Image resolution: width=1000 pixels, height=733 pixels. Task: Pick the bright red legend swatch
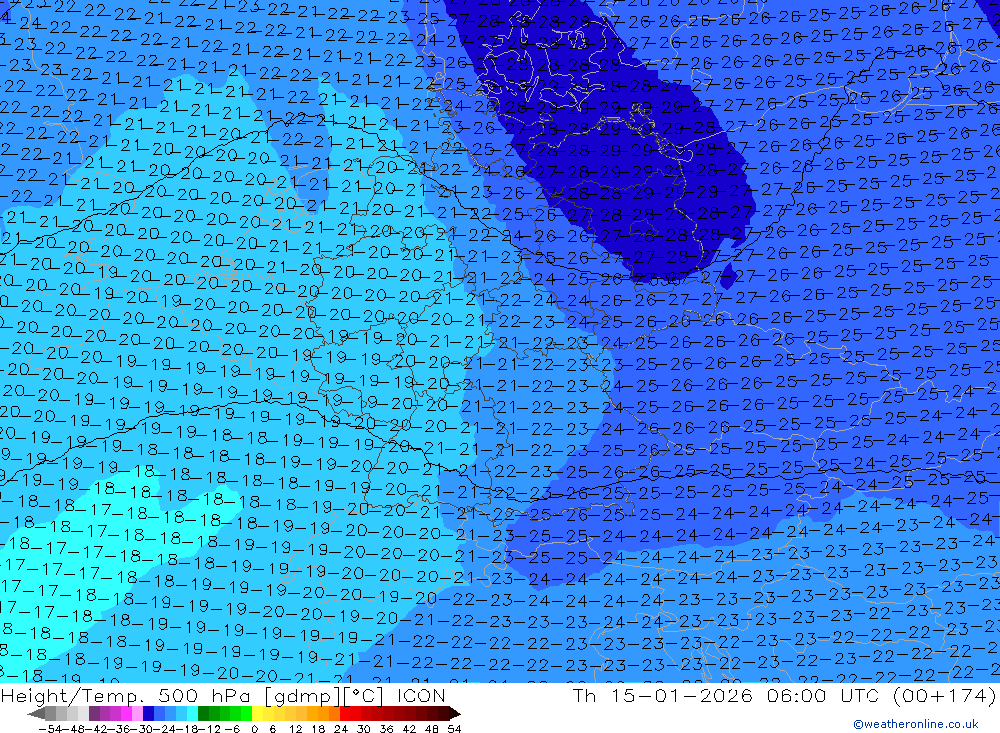[347, 713]
